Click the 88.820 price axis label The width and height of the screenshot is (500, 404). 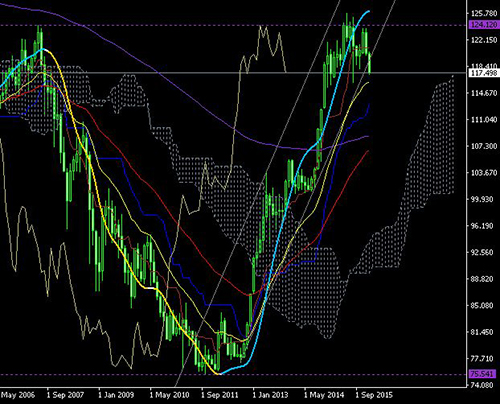coord(484,279)
